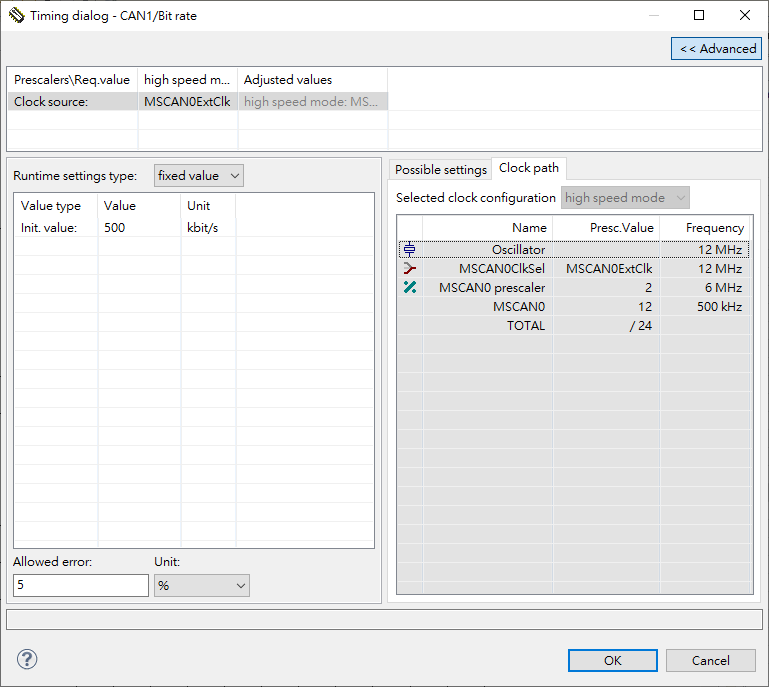Click the MSCAN0 prescaler row name
This screenshot has height=687, width=769.
492,288
